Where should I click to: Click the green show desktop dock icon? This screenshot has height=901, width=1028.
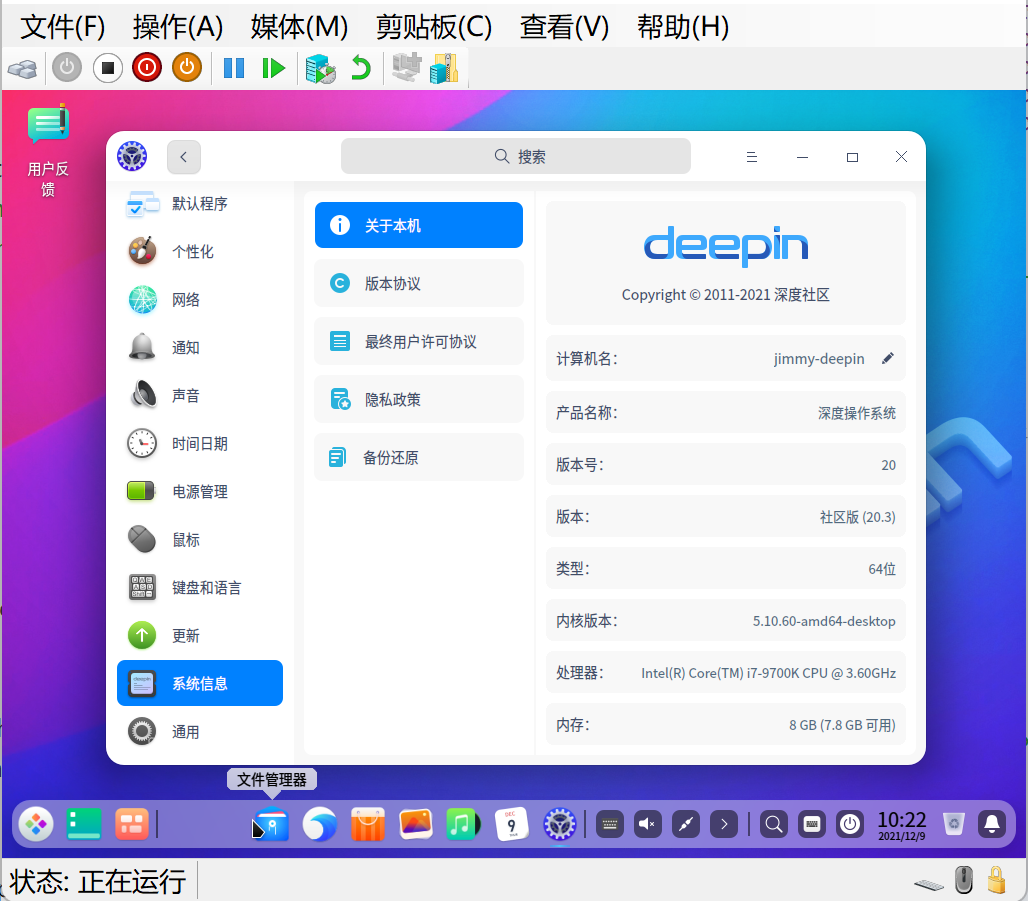(x=84, y=824)
